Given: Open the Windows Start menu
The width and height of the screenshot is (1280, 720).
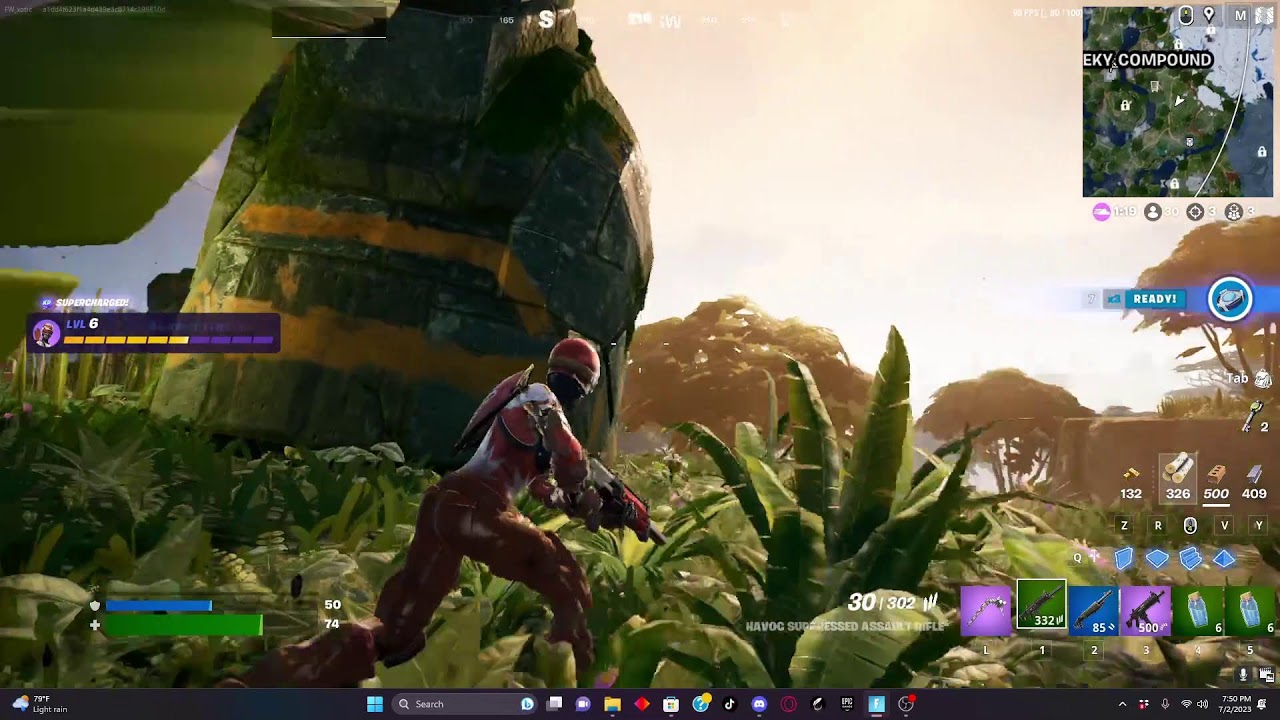Looking at the screenshot, I should 374,704.
